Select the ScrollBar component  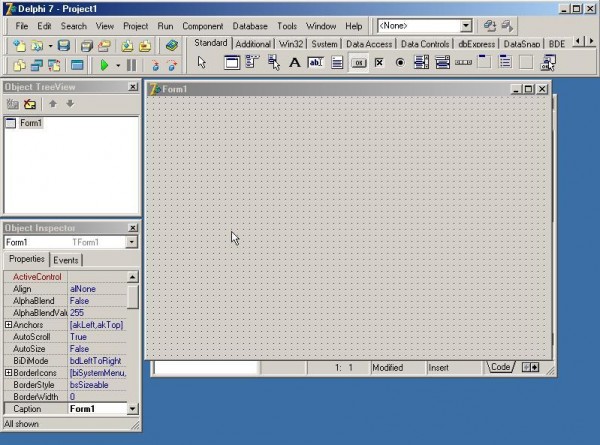tap(463, 62)
